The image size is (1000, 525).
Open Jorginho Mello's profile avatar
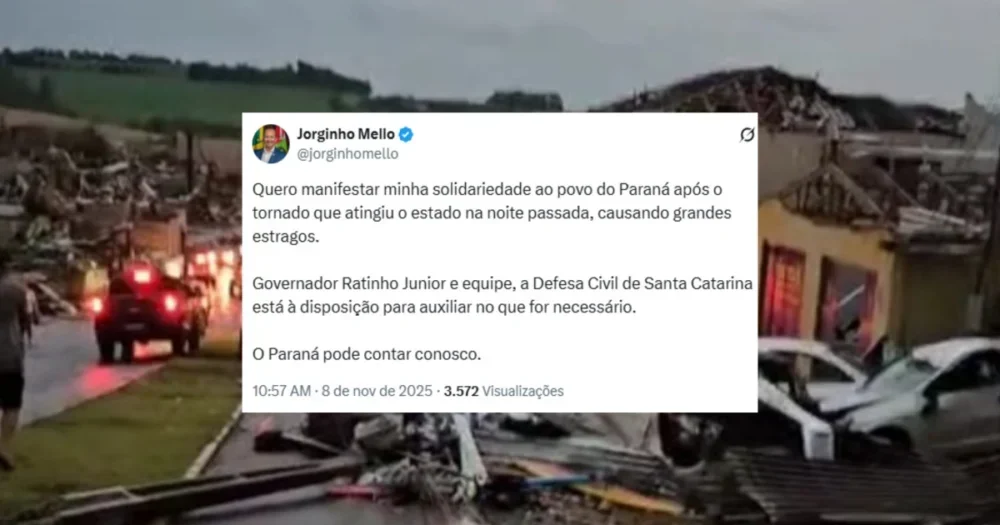tap(270, 144)
